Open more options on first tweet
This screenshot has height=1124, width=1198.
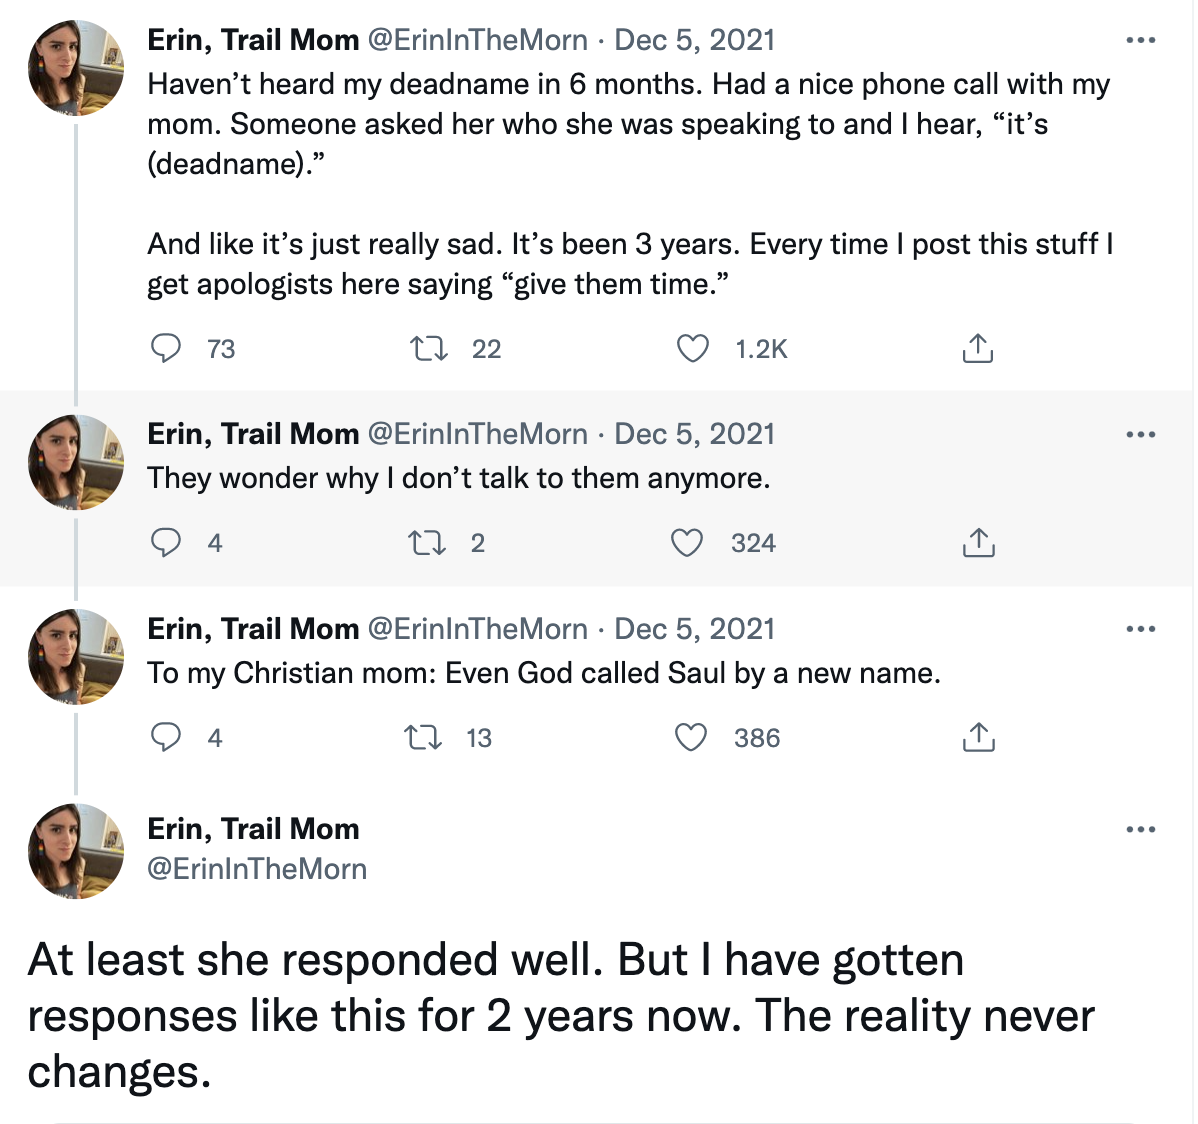click(1140, 41)
